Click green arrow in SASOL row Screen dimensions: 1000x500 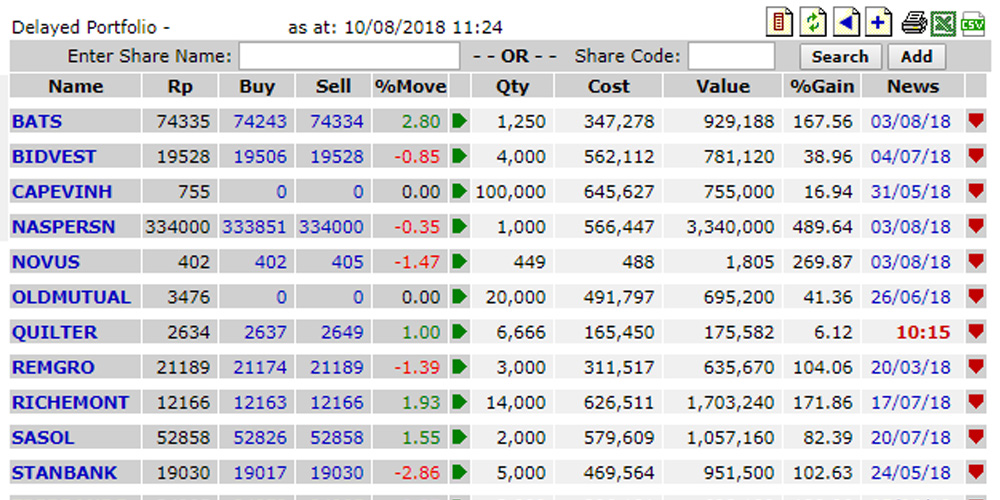(x=459, y=438)
